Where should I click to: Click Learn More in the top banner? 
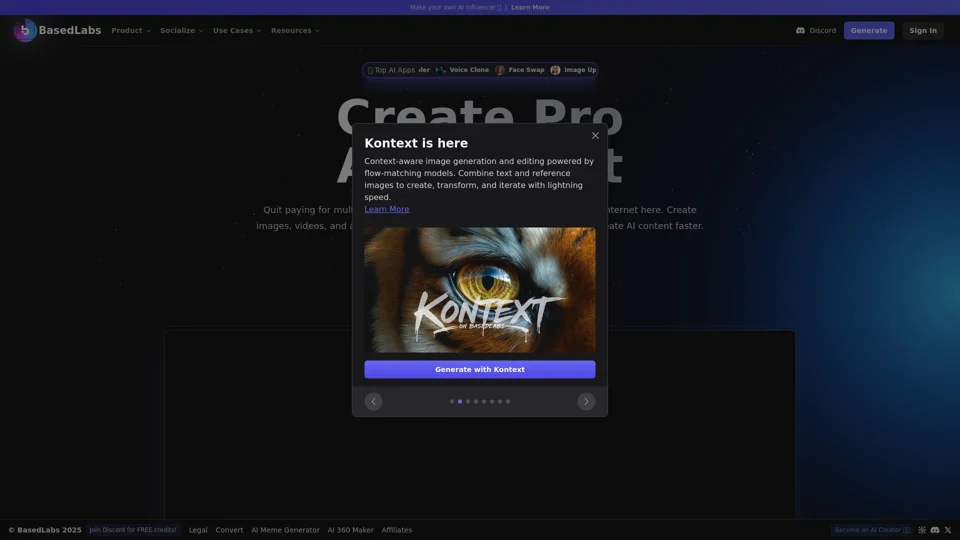click(530, 7)
